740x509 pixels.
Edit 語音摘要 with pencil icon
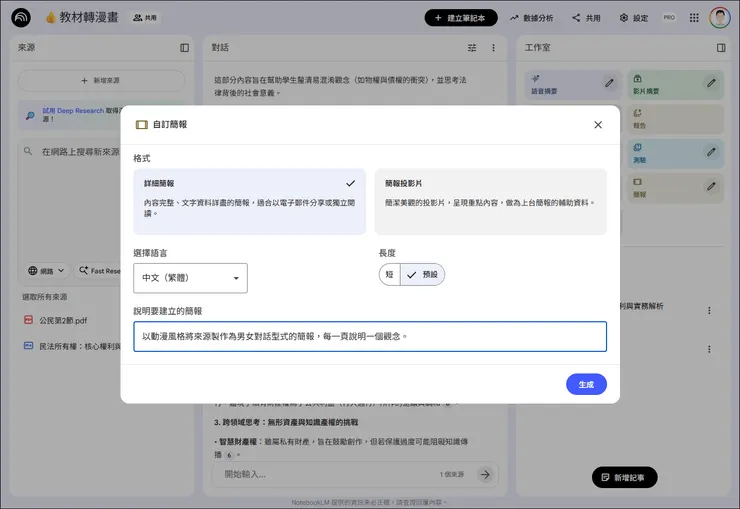[609, 83]
